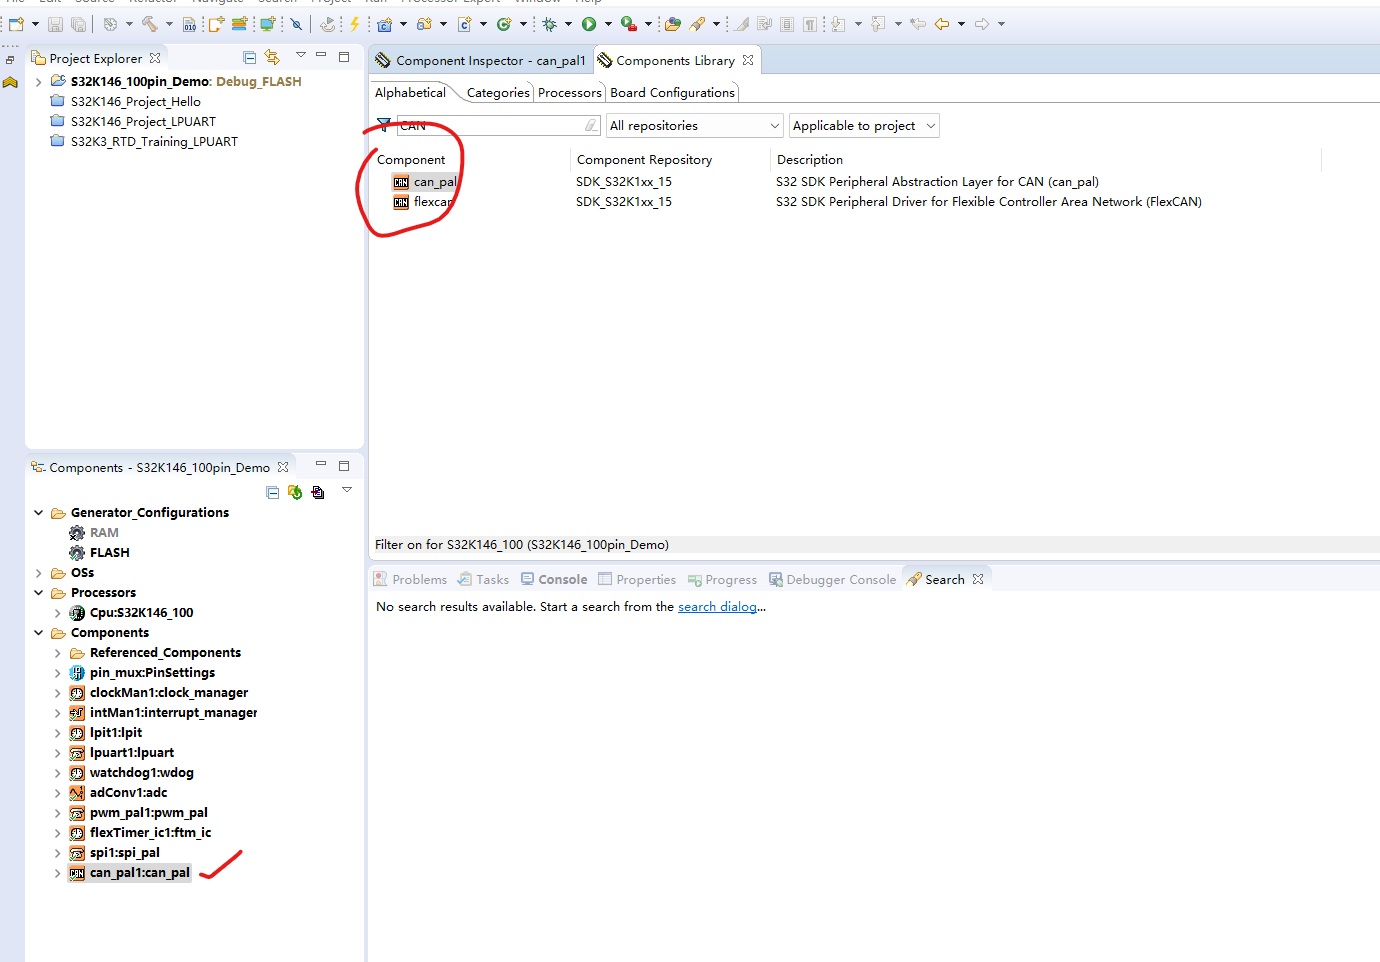Open the All repositories dropdown
The width and height of the screenshot is (1380, 962).
(694, 125)
